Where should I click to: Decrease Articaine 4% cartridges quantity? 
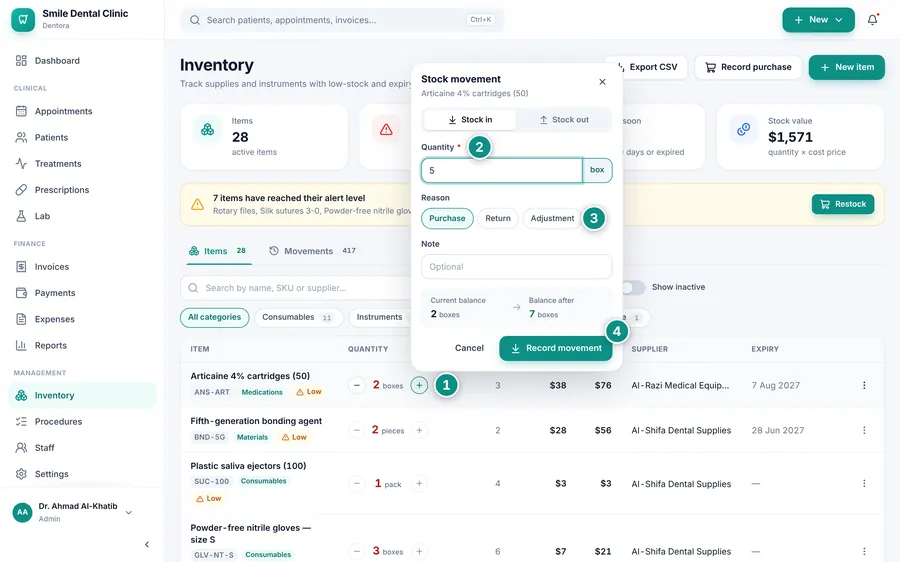click(356, 386)
